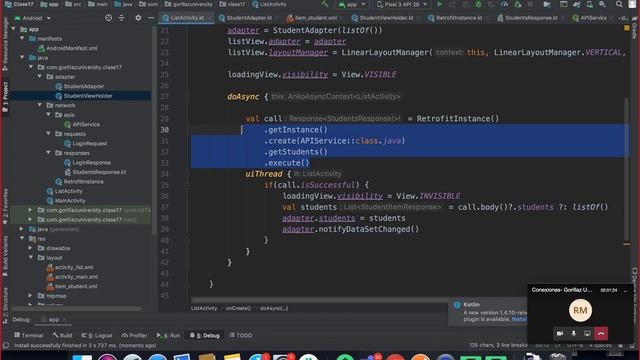Switch to RetrofitInstance.kt editor tab

pos(459,18)
